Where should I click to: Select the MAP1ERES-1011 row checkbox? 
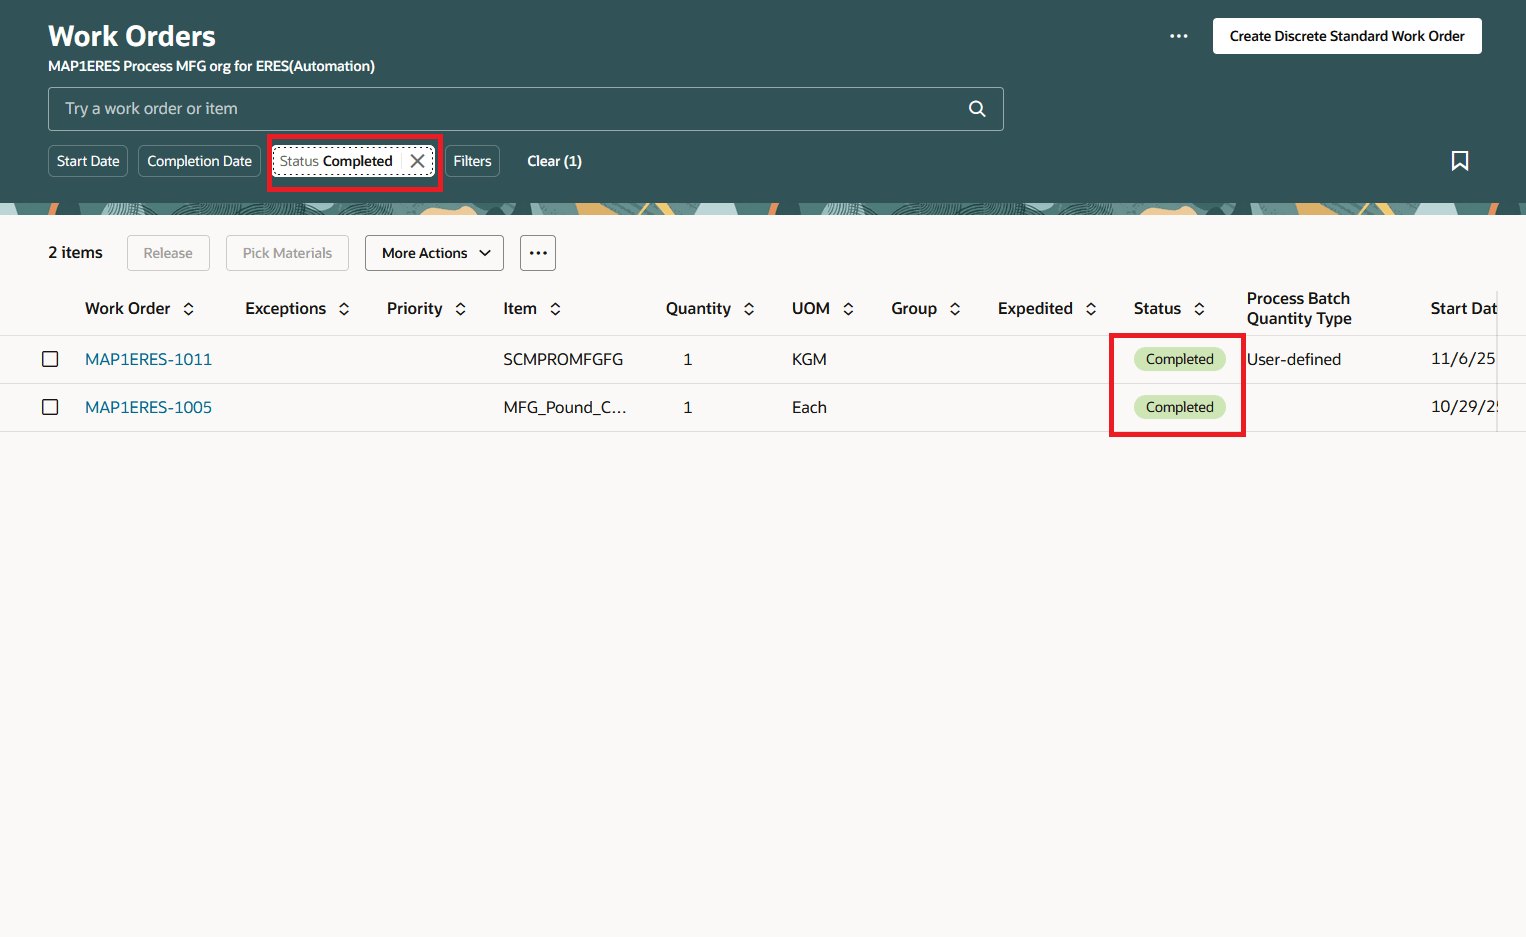(x=50, y=359)
